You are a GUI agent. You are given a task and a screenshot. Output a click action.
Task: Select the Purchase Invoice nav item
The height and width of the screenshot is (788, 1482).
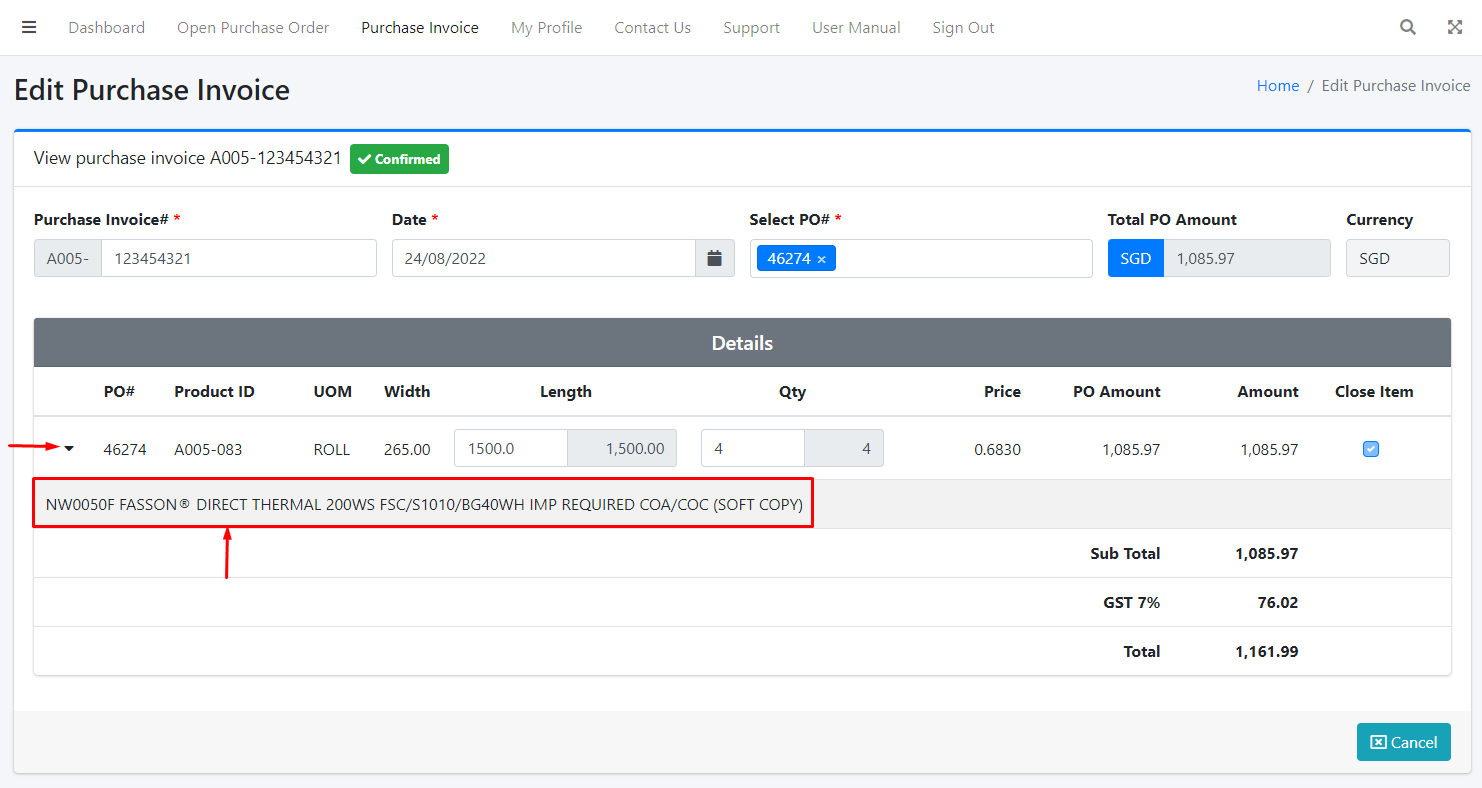tap(420, 28)
